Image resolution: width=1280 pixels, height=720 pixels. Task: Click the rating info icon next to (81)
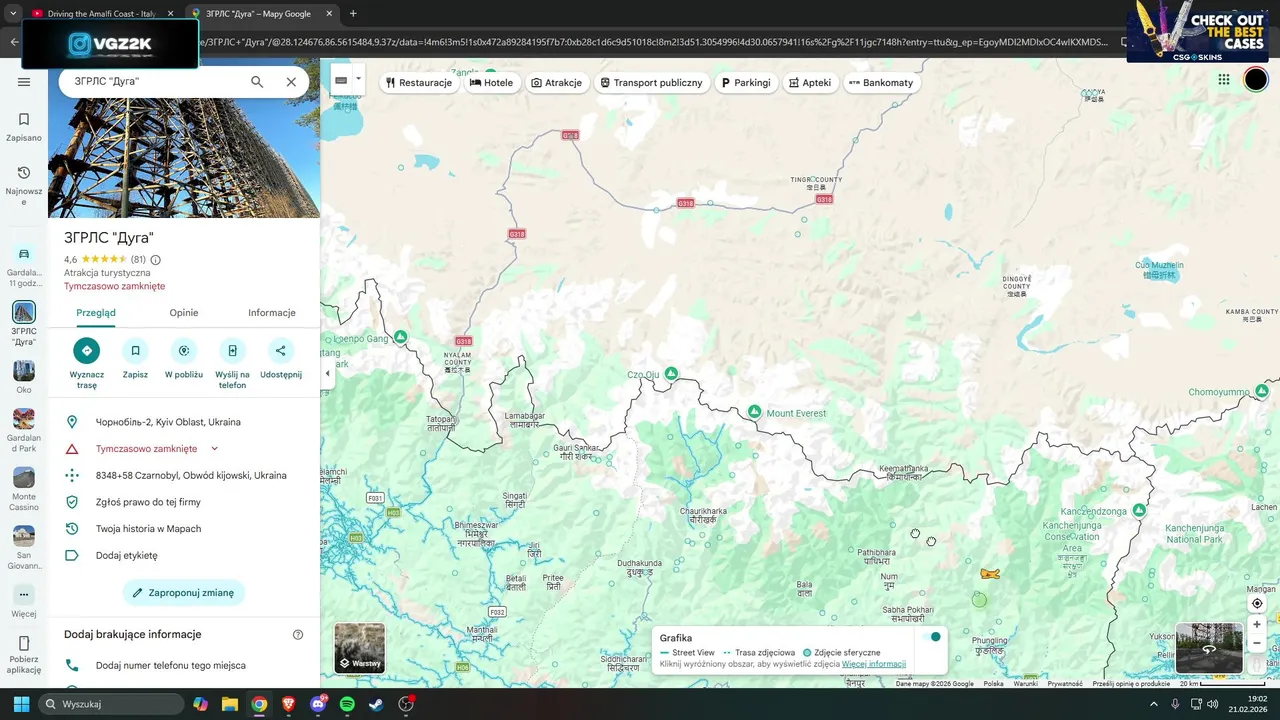[155, 260]
